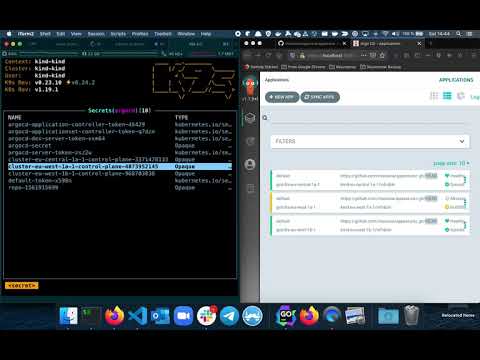480x360 pixels.
Task: Click the Missing health icon of second application
Action: coord(447,198)
